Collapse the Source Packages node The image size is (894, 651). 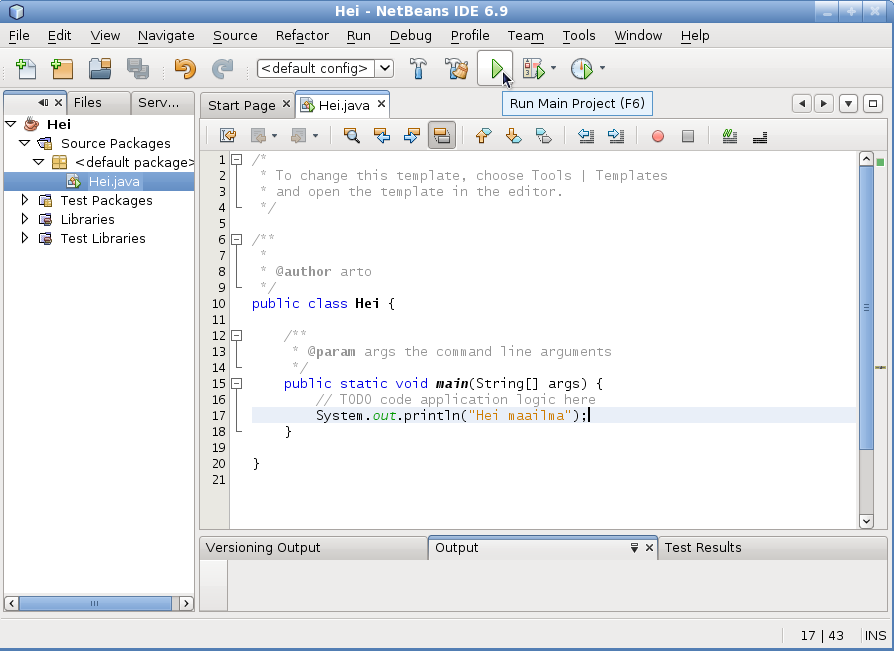tap(25, 143)
